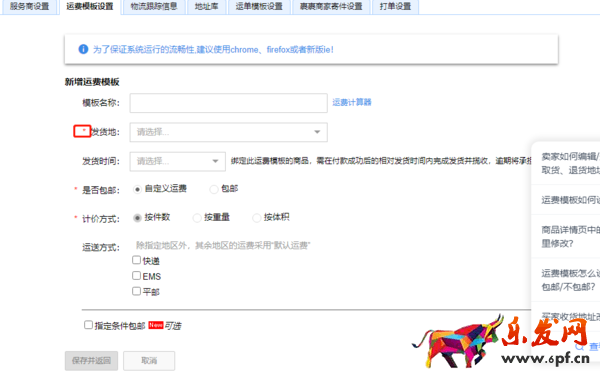Screen dimensions: 600x379
Task: Open help item starting 卖家如何编辑
Action: click(x=570, y=163)
